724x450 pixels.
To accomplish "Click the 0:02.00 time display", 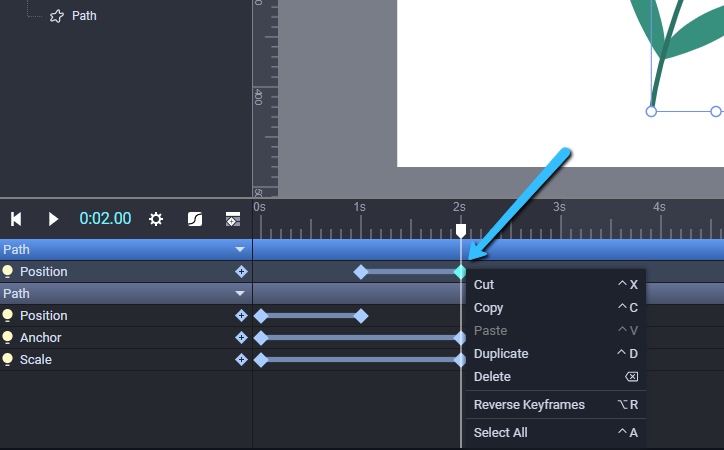I will [x=105, y=218].
